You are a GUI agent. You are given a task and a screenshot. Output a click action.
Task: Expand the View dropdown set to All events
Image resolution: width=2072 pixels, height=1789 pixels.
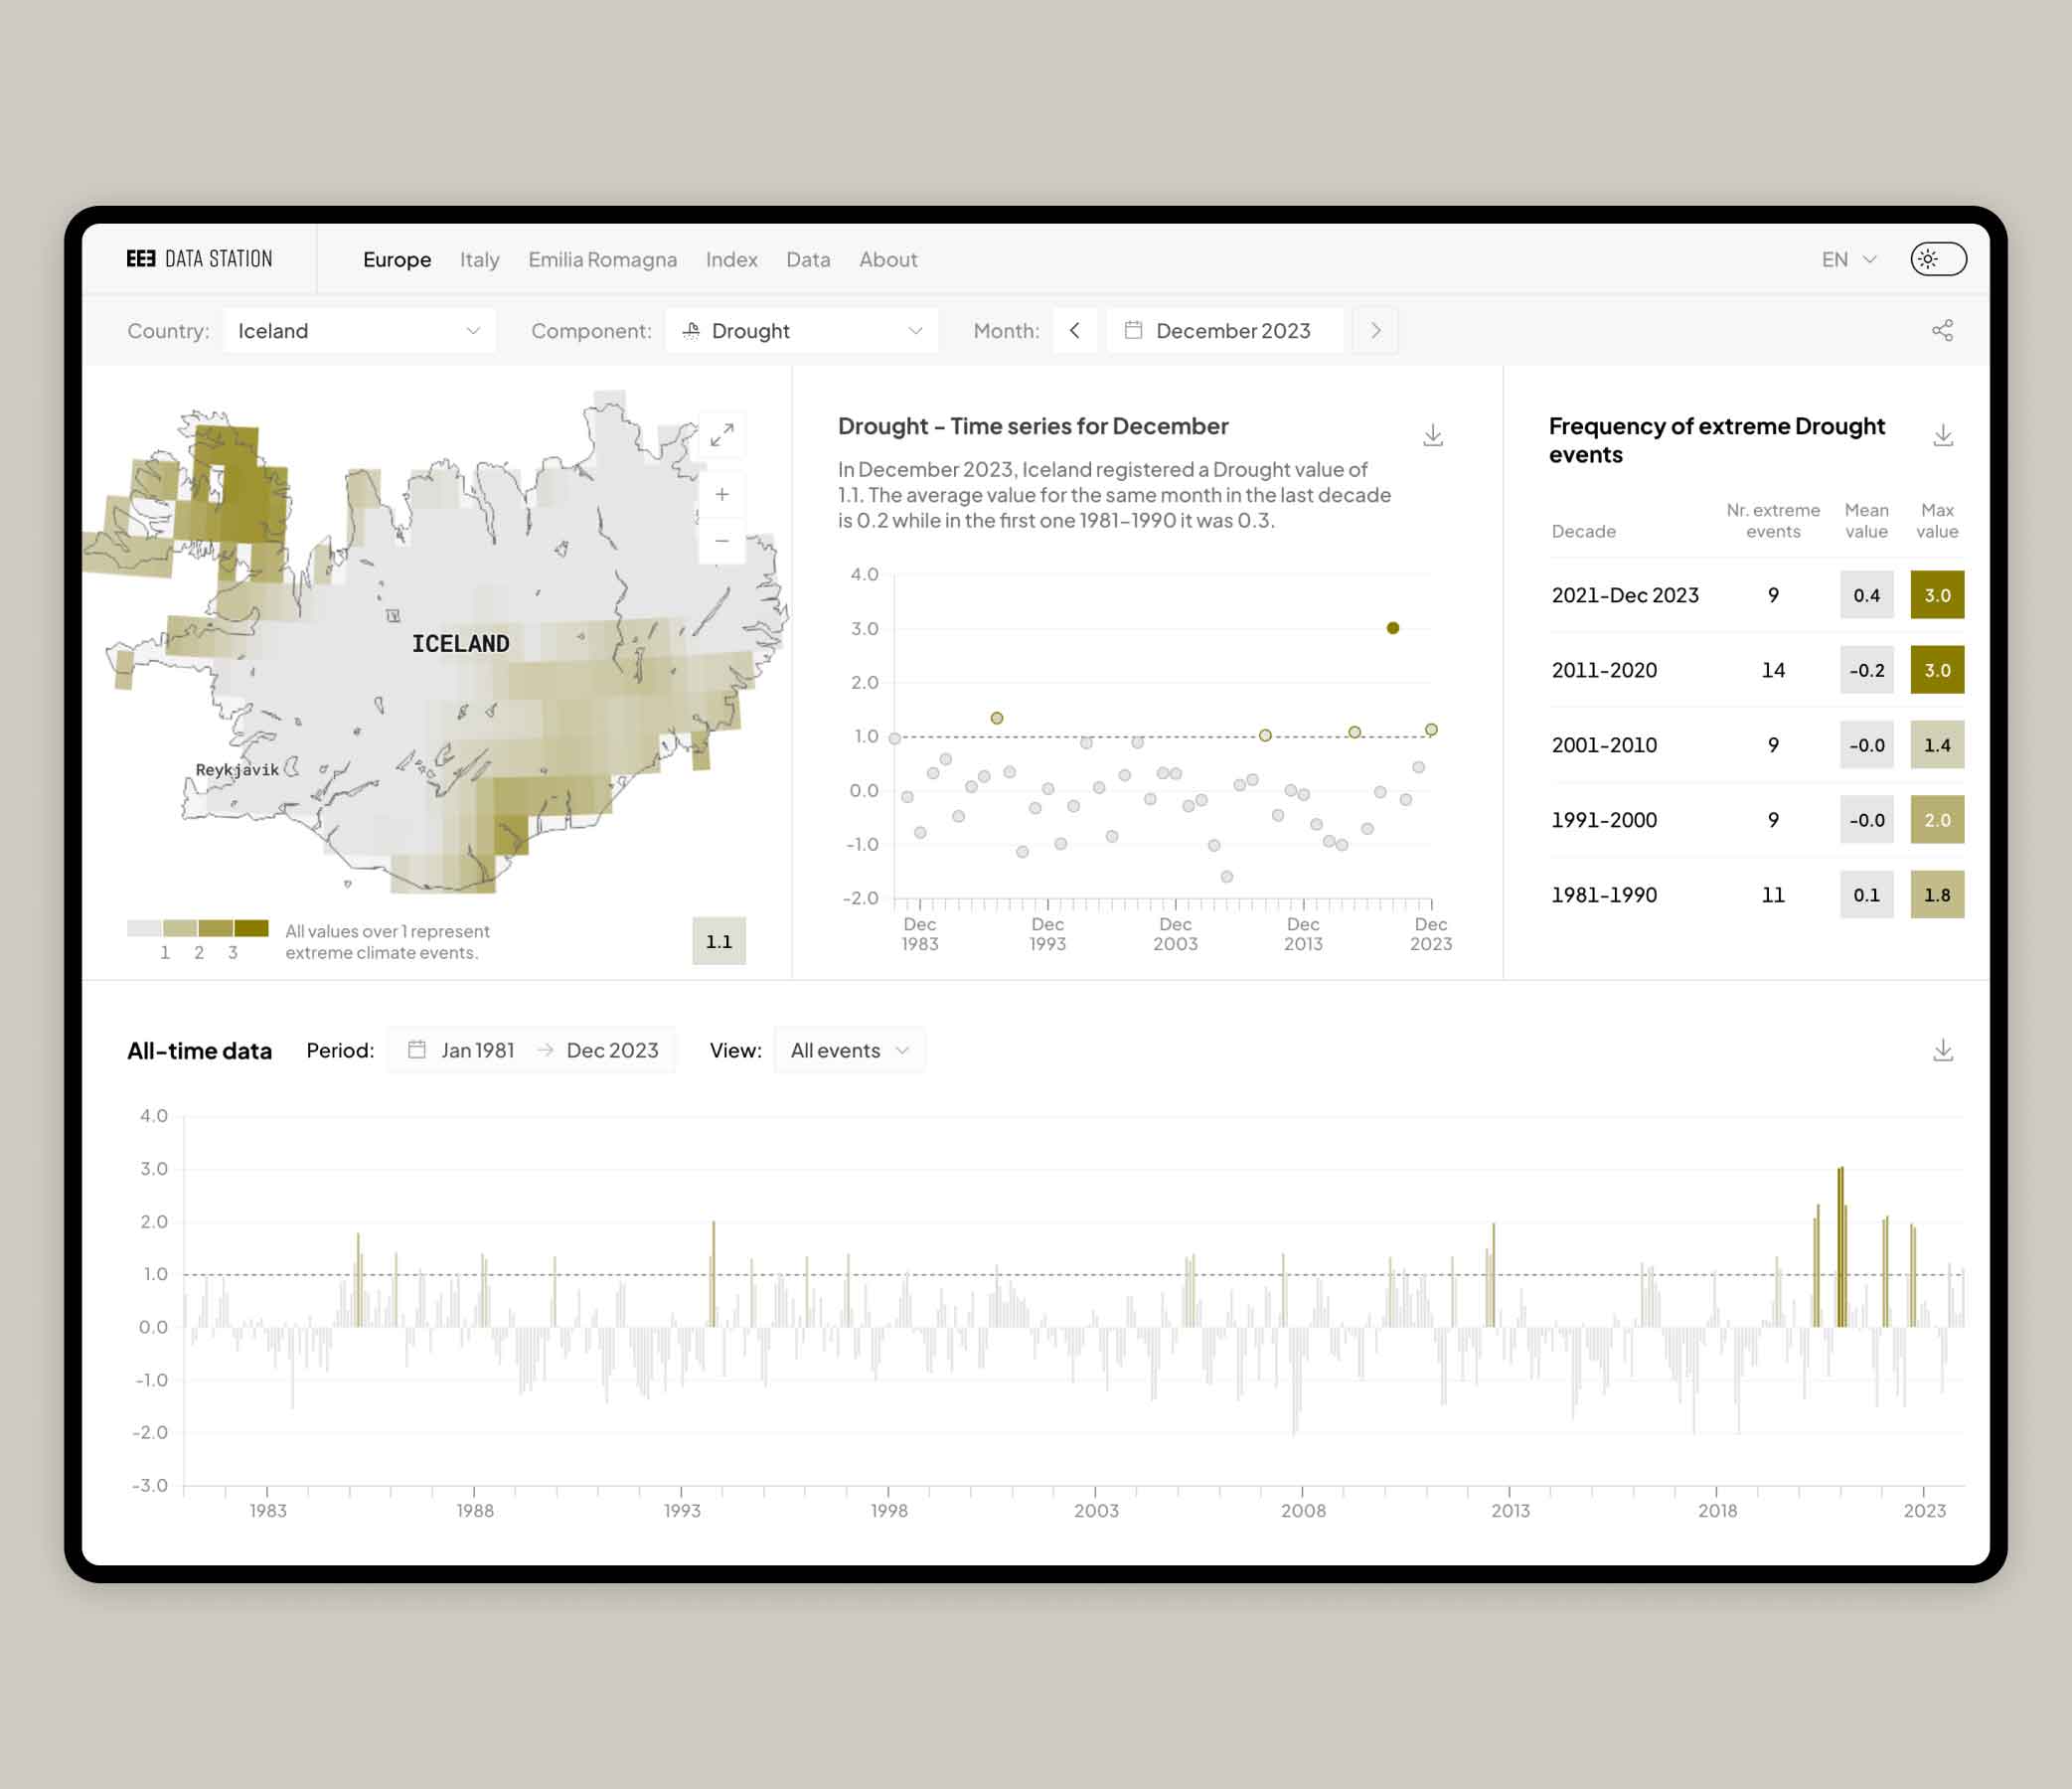tap(849, 1050)
